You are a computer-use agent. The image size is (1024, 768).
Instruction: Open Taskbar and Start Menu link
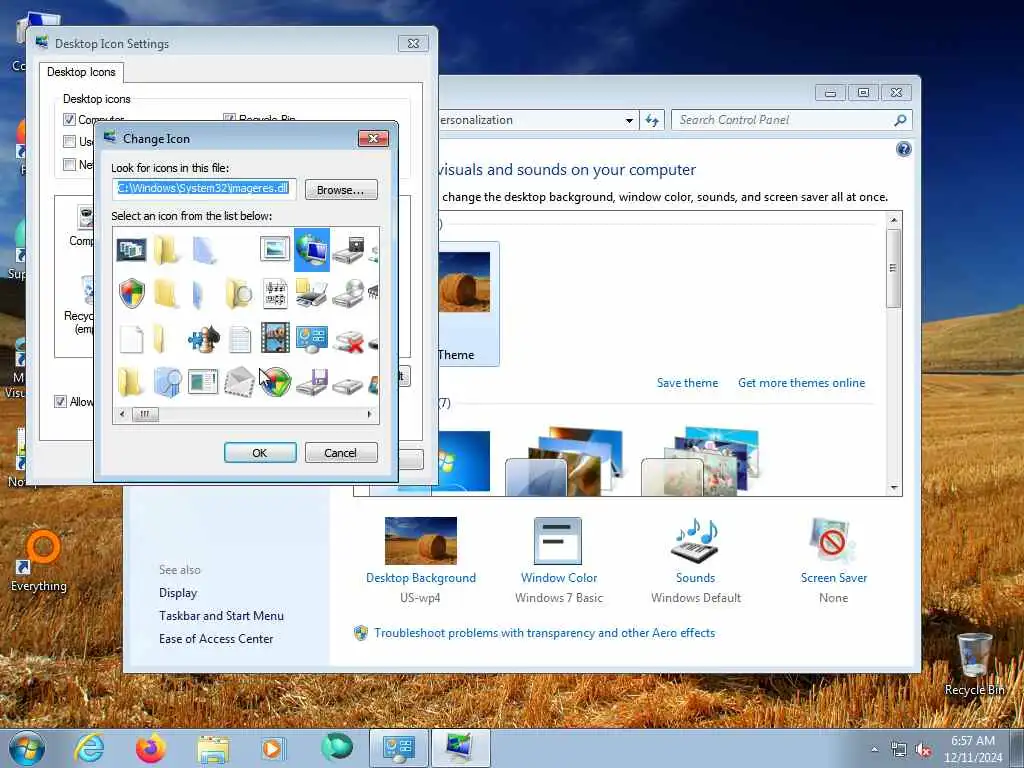pyautogui.click(x=221, y=616)
